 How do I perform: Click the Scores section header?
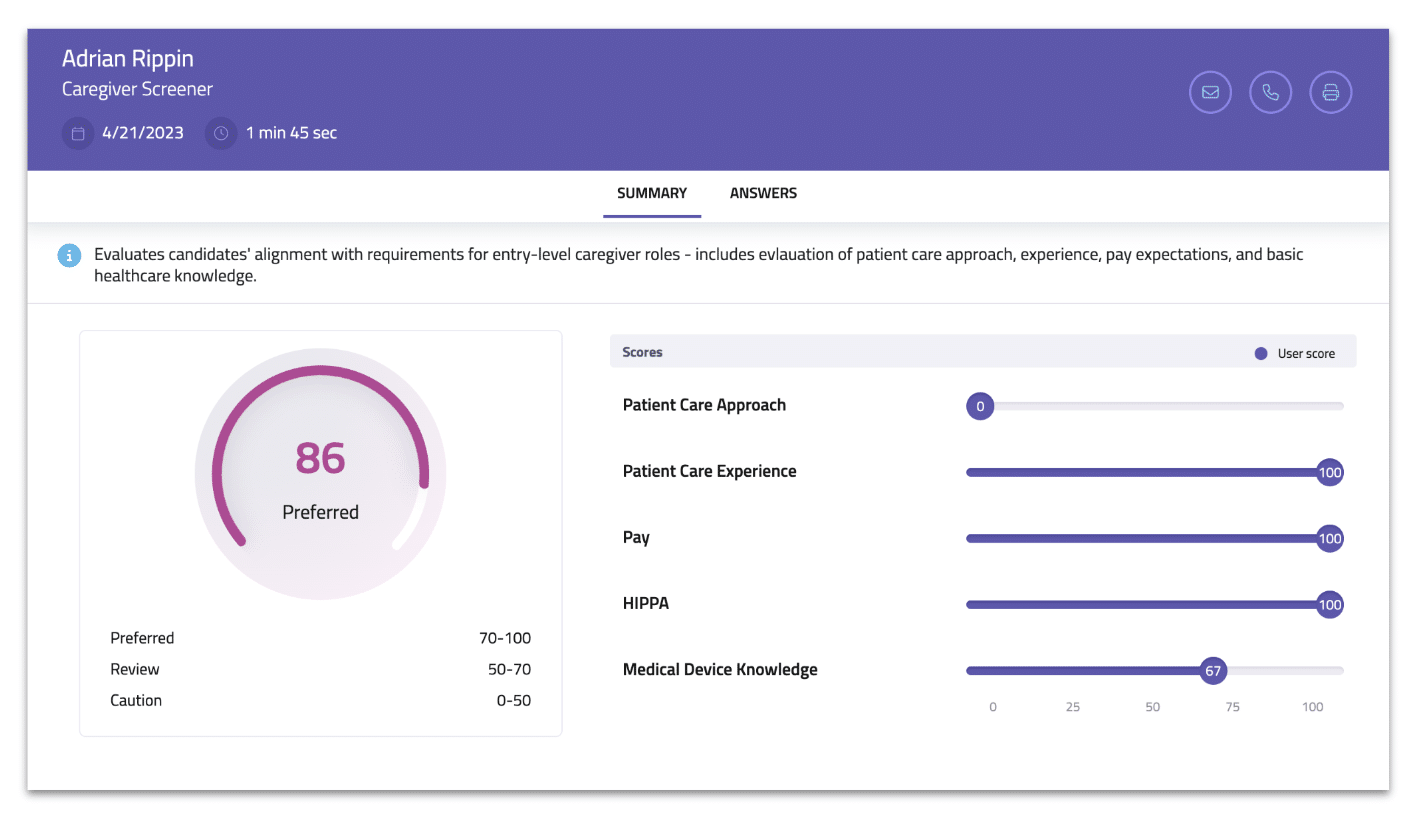click(983, 352)
